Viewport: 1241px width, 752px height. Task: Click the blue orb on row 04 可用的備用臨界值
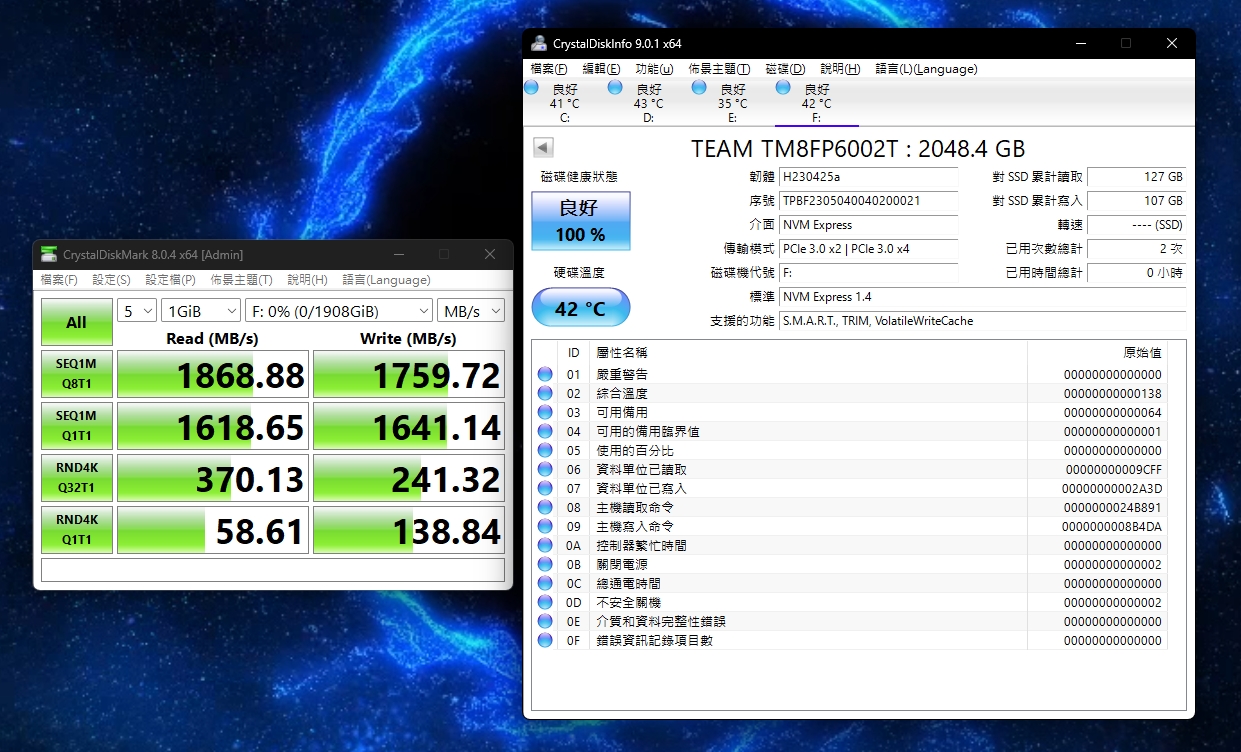pos(545,431)
